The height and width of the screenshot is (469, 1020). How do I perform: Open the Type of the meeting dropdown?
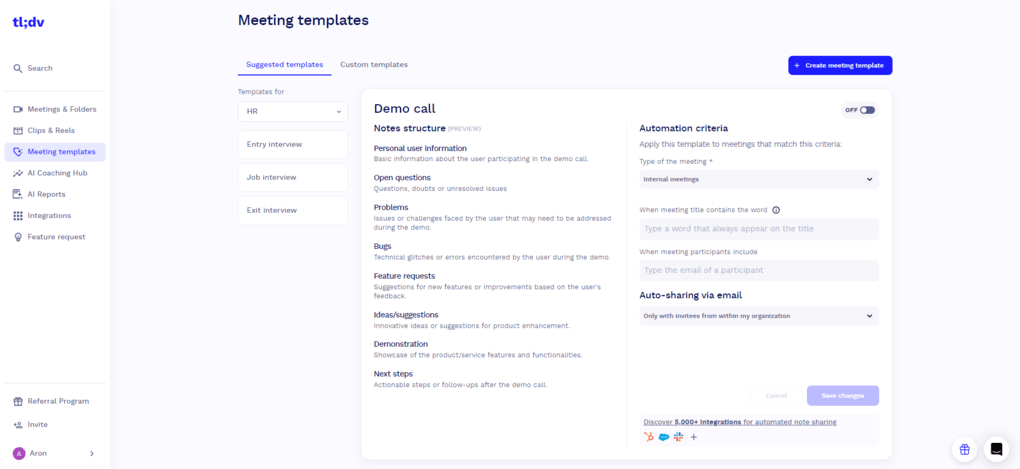point(759,180)
